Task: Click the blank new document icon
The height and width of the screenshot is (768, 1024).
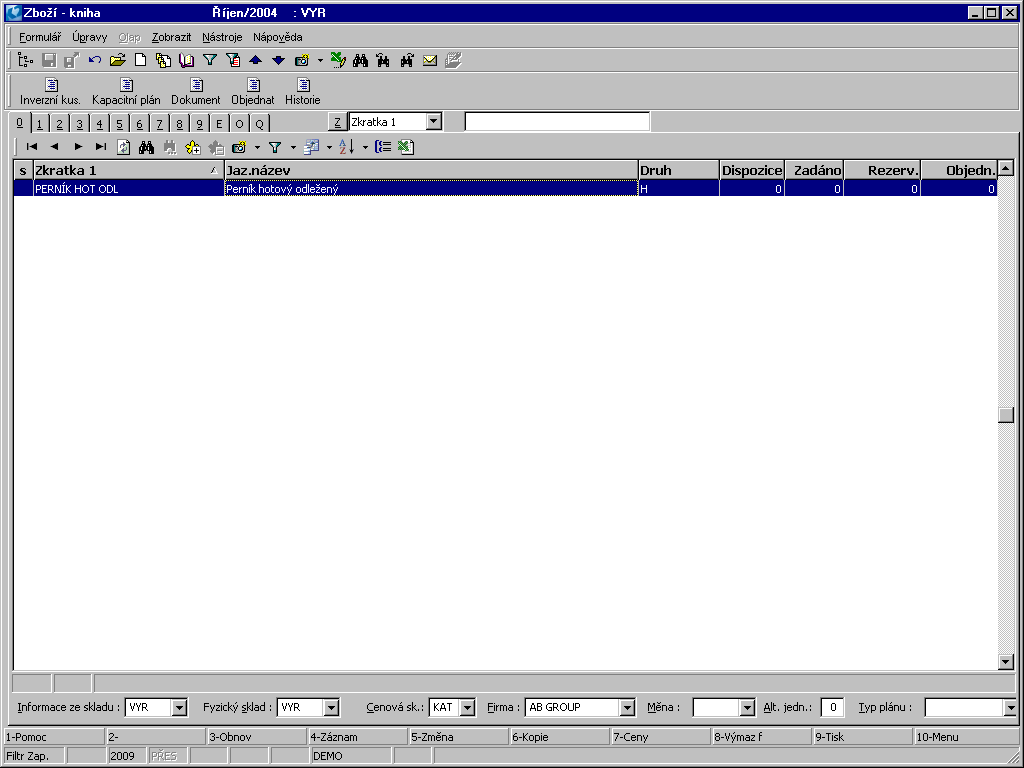Action: [140, 60]
